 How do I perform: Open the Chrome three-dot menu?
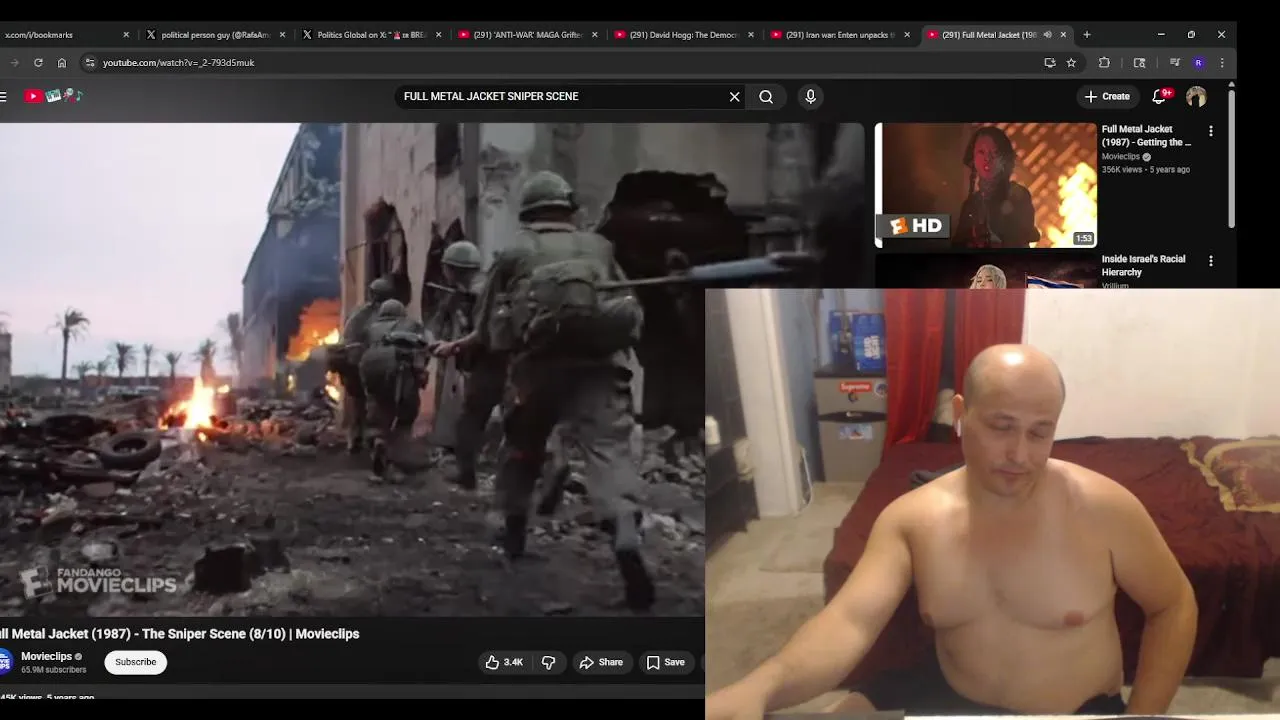(x=1221, y=62)
